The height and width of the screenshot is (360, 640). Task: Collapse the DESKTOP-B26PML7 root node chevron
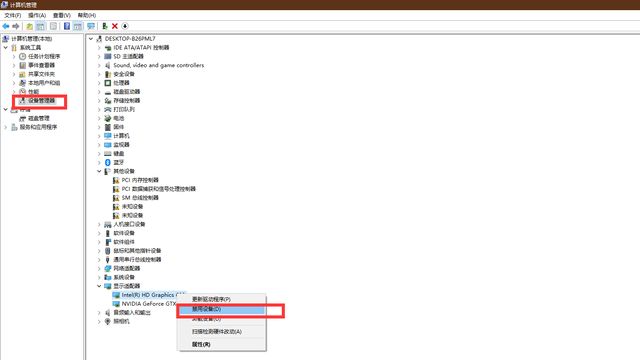tap(91, 39)
